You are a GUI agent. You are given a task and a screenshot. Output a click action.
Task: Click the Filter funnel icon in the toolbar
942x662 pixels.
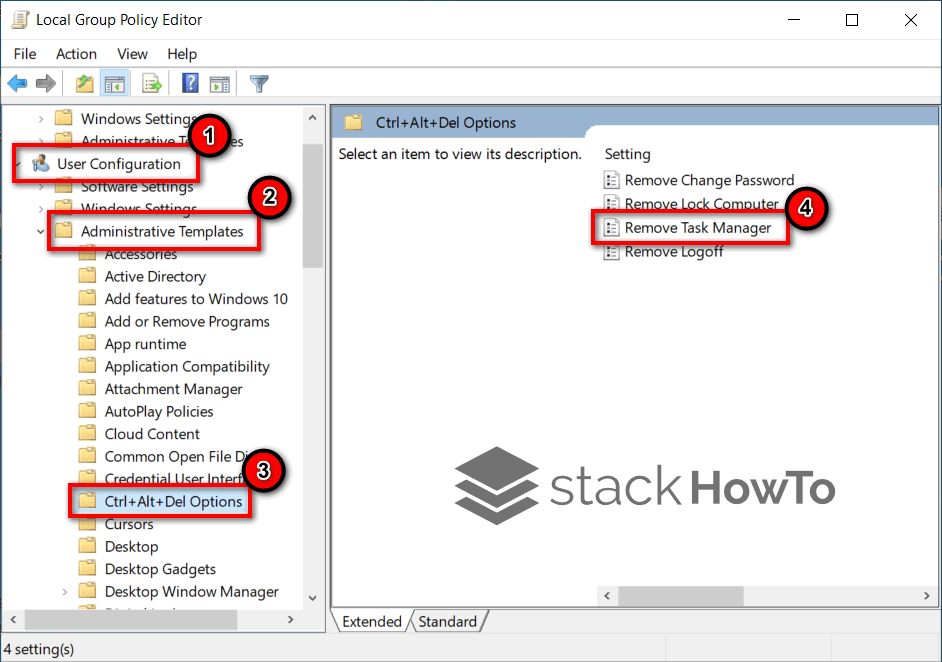tap(259, 83)
